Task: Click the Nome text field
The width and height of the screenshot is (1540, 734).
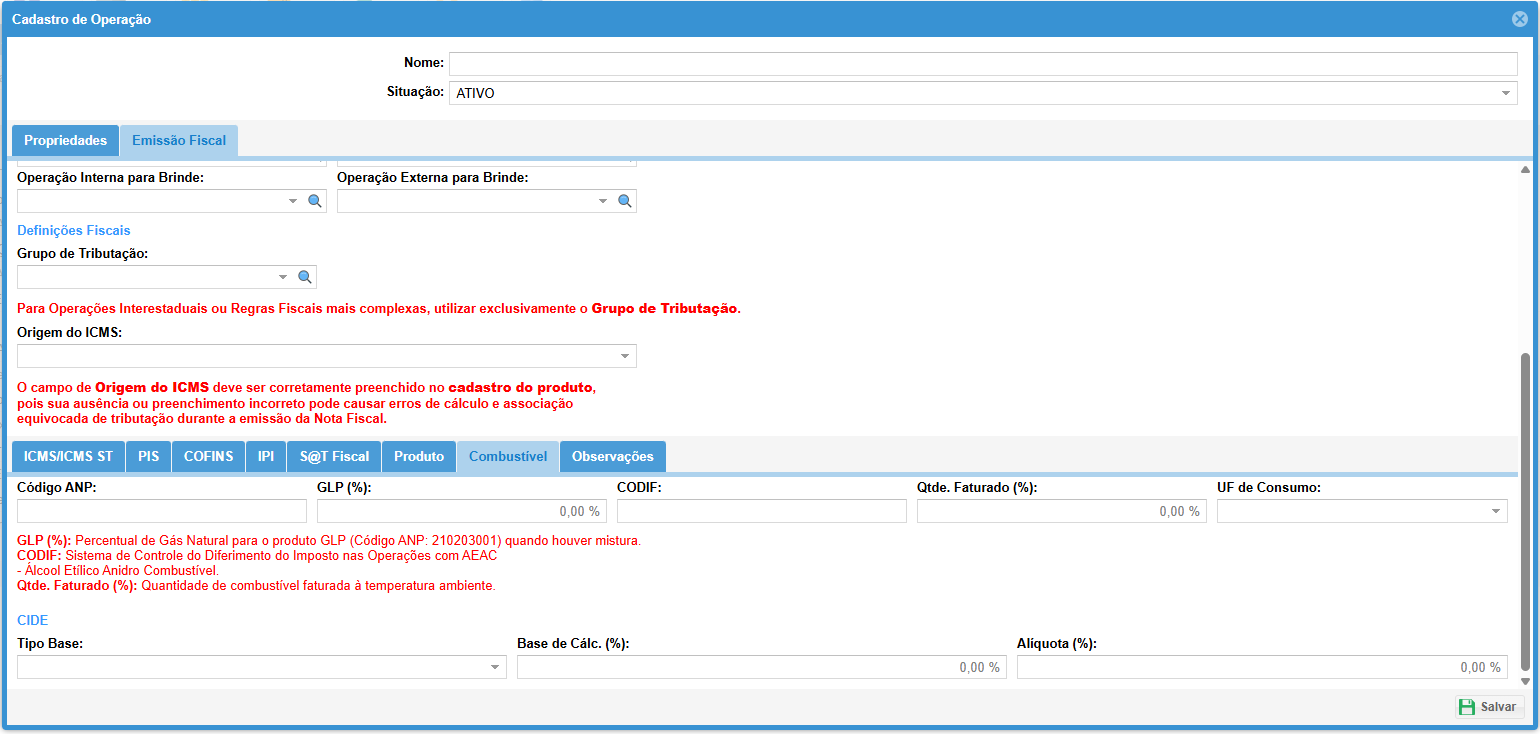Action: click(982, 64)
